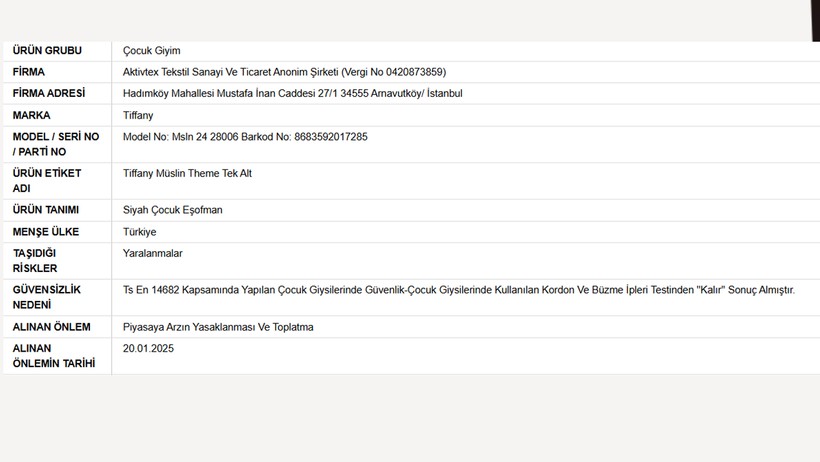Select the Tiffany Müslin Theme Tek Alt text
The height and width of the screenshot is (462, 820).
pyautogui.click(x=187, y=174)
